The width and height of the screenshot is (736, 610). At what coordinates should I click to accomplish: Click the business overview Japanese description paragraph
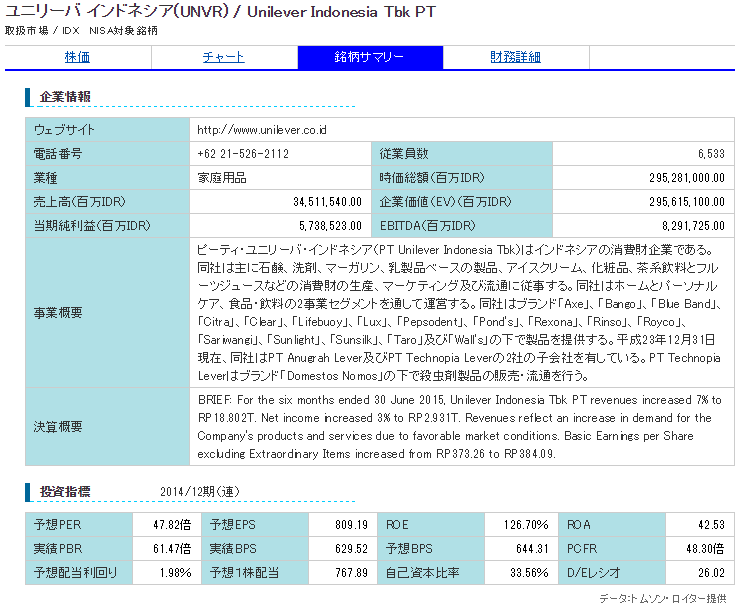tap(459, 313)
